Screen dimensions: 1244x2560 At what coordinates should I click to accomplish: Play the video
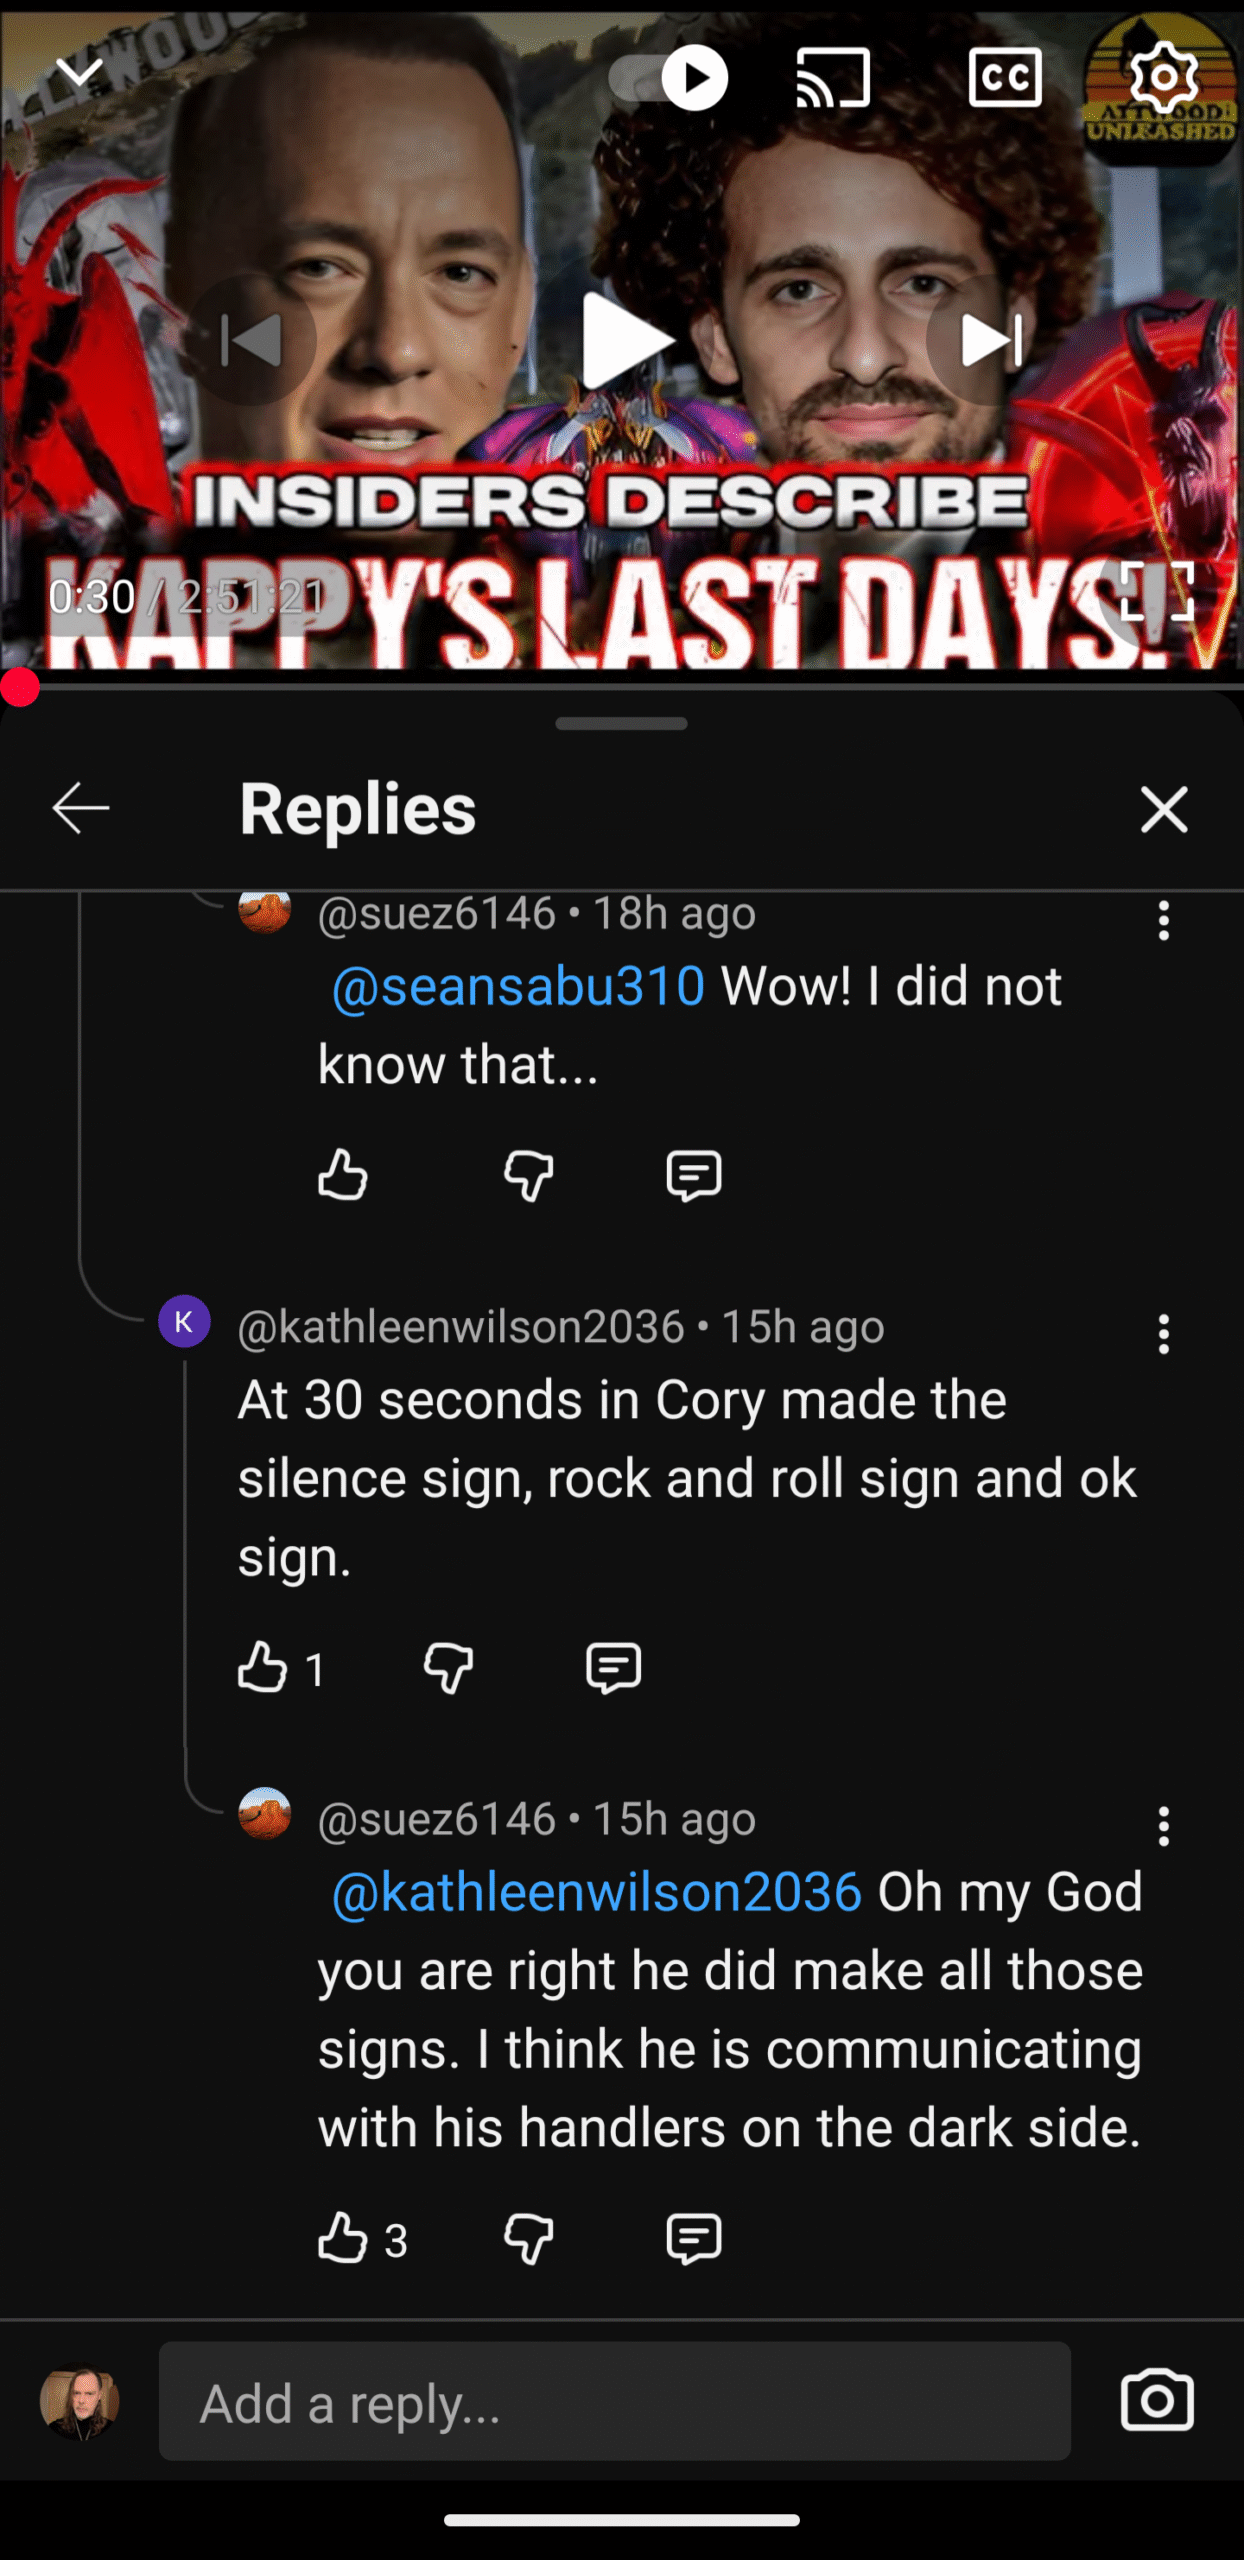click(x=622, y=340)
